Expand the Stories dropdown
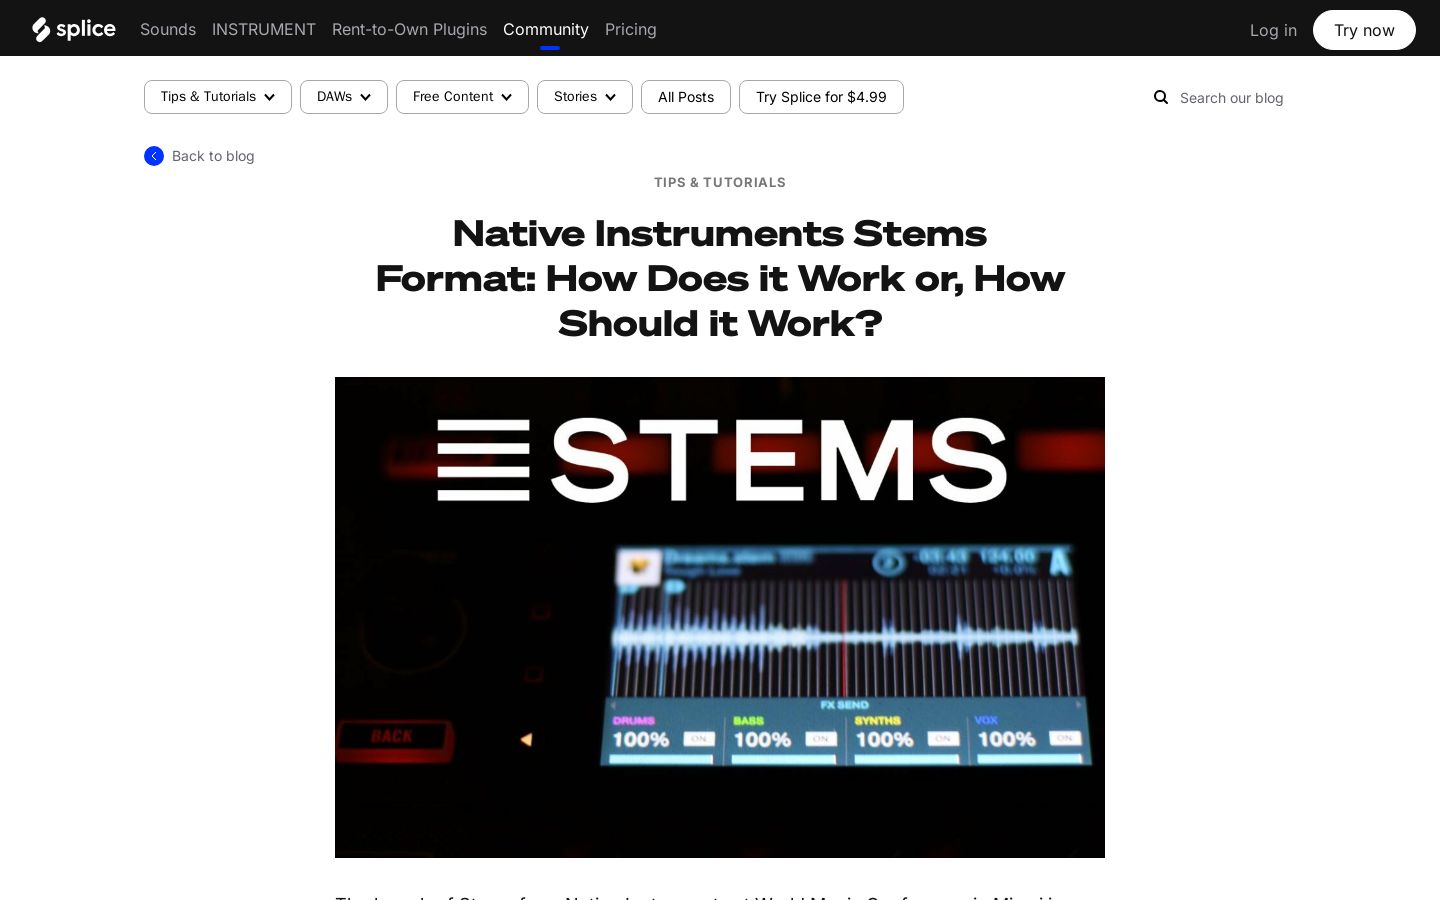Screen dimensions: 1440x900 tap(585, 97)
